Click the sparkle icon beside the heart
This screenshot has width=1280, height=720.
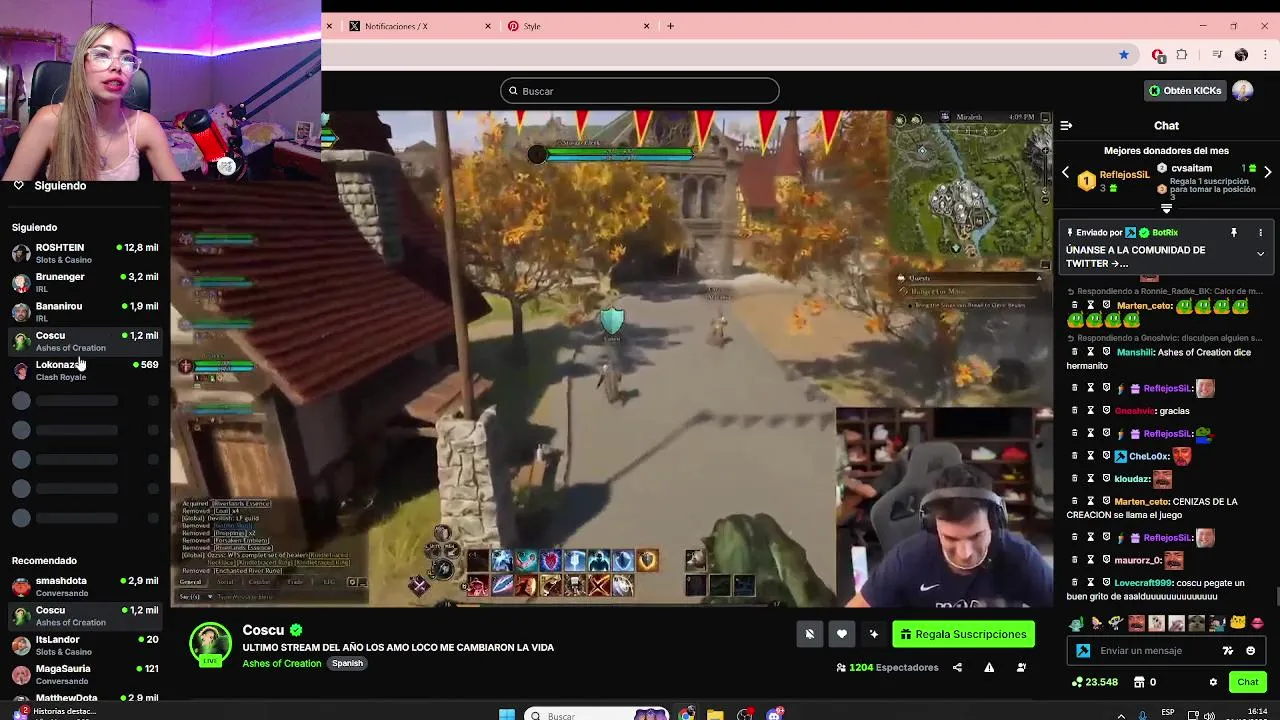tap(874, 634)
